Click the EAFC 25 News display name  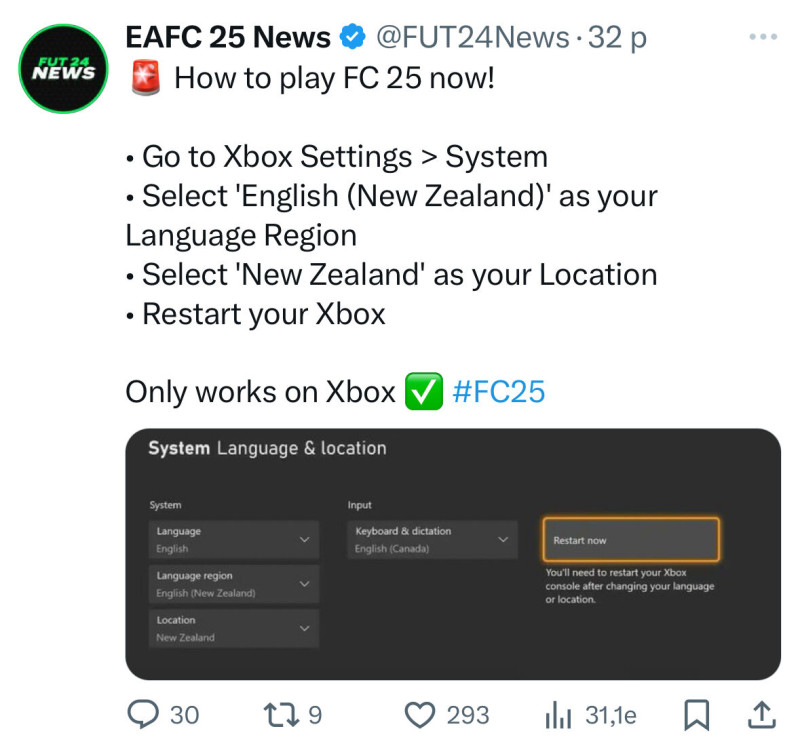(x=228, y=37)
